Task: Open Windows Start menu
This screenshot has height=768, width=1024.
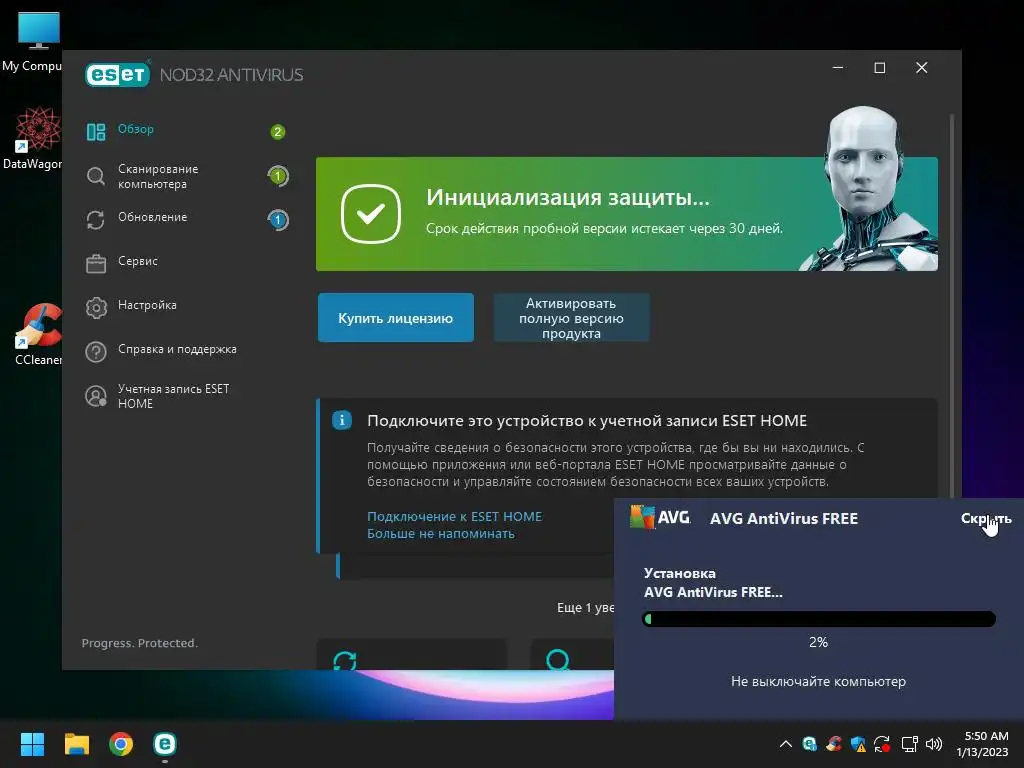Action: [32, 744]
